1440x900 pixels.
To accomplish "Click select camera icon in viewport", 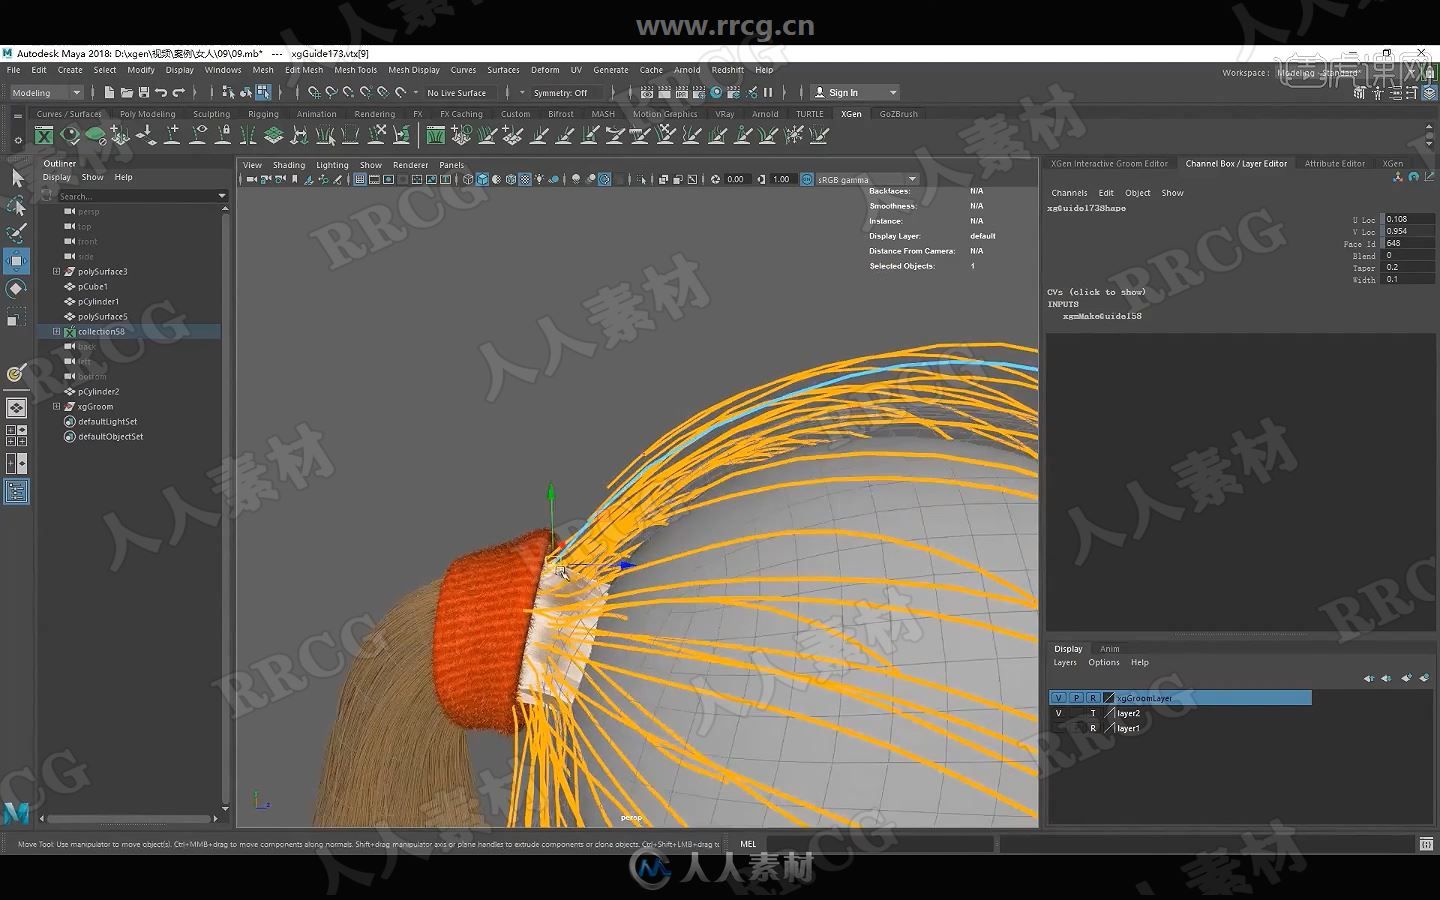I will (x=251, y=180).
